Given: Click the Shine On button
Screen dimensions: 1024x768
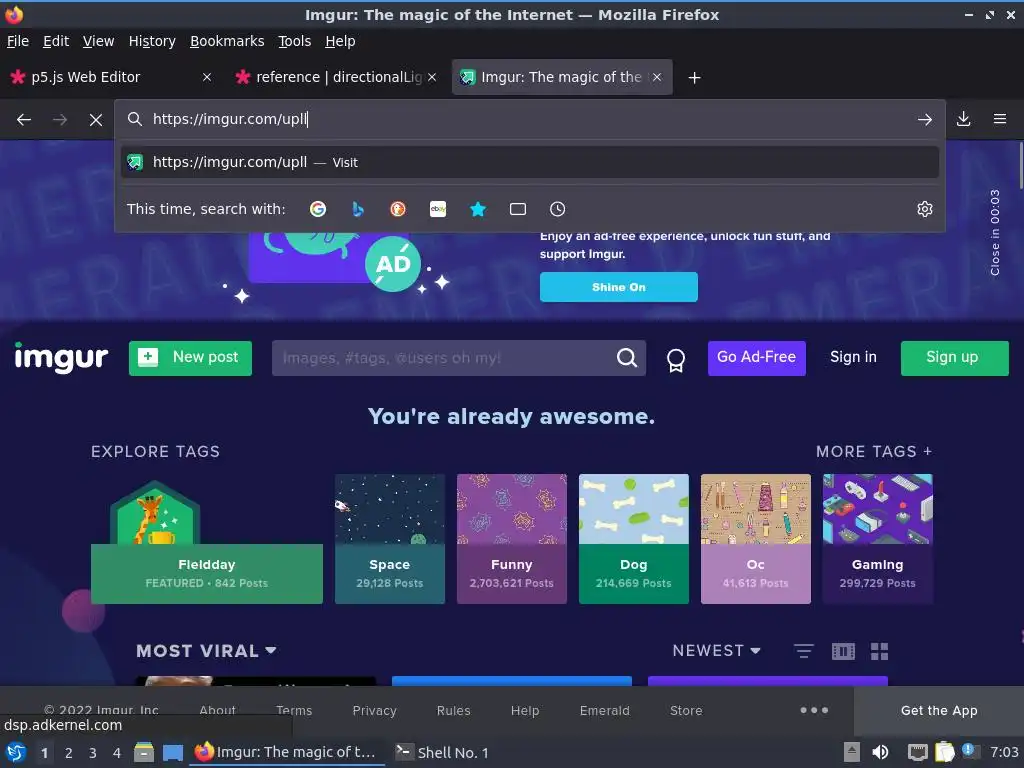Looking at the screenshot, I should [x=618, y=287].
